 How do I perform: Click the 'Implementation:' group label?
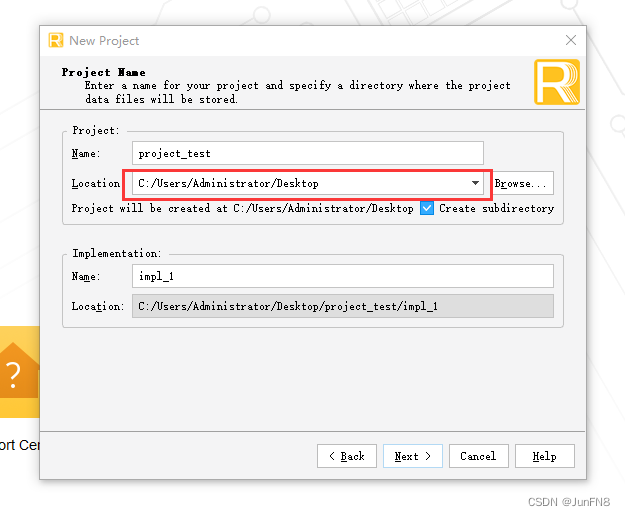[x=116, y=253]
